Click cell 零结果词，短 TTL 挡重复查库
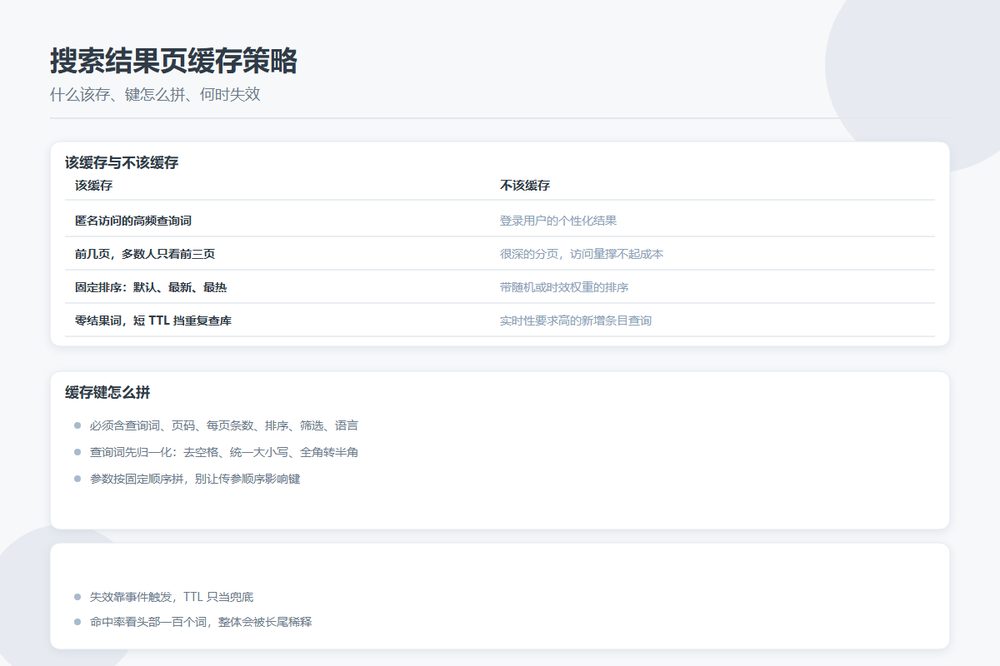Viewport: 1000px width, 666px height. click(153, 320)
